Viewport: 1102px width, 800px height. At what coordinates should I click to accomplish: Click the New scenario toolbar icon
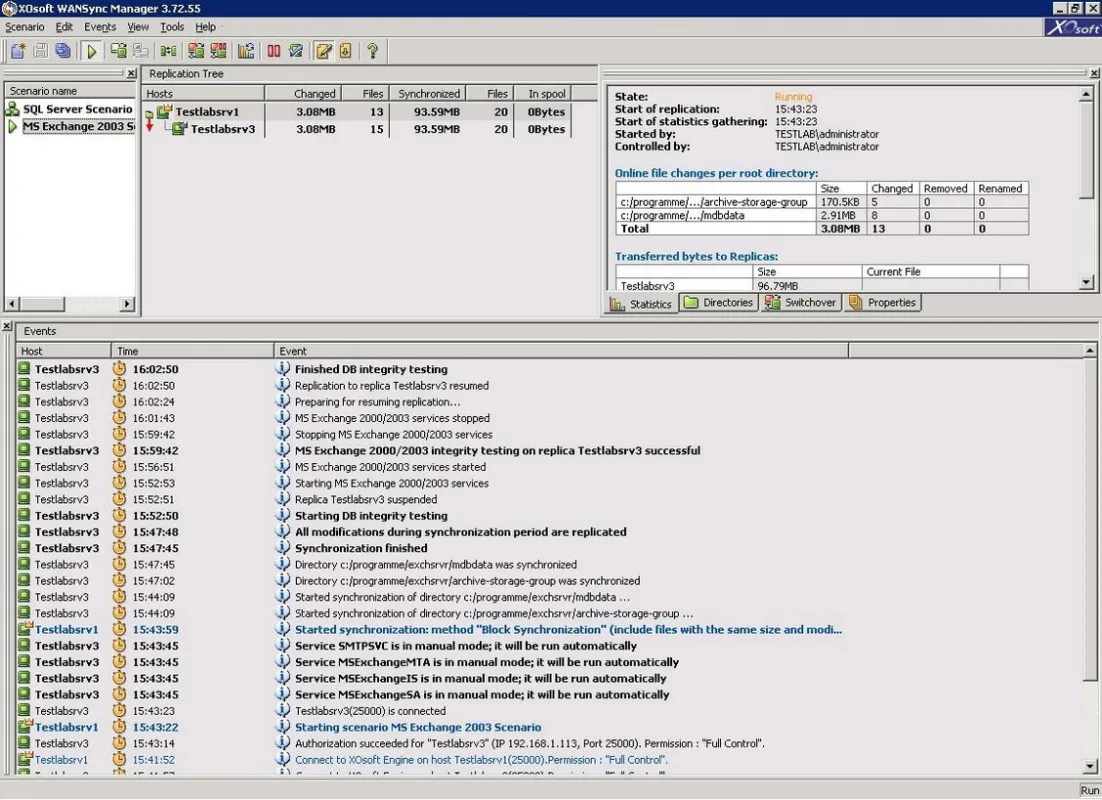pyautogui.click(x=18, y=51)
